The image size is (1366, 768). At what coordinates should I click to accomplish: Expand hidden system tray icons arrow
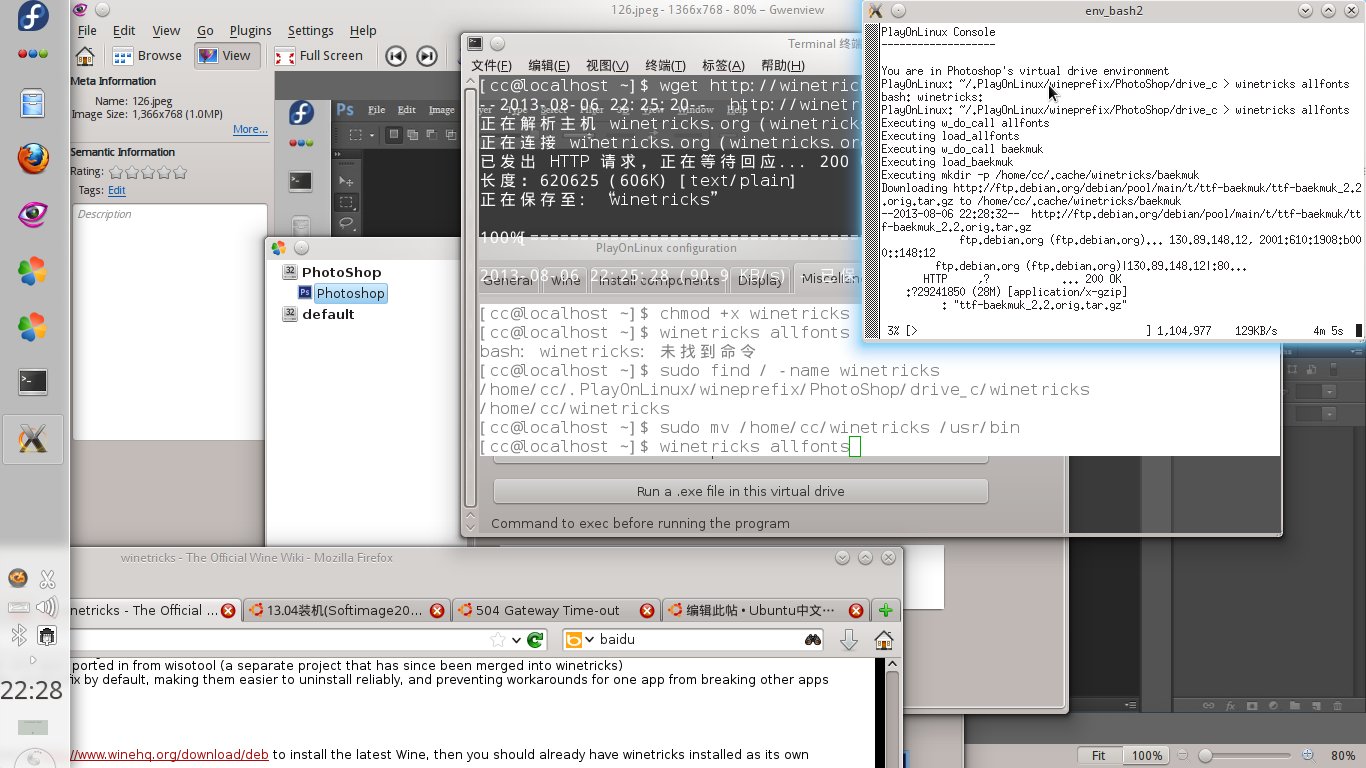(33, 660)
